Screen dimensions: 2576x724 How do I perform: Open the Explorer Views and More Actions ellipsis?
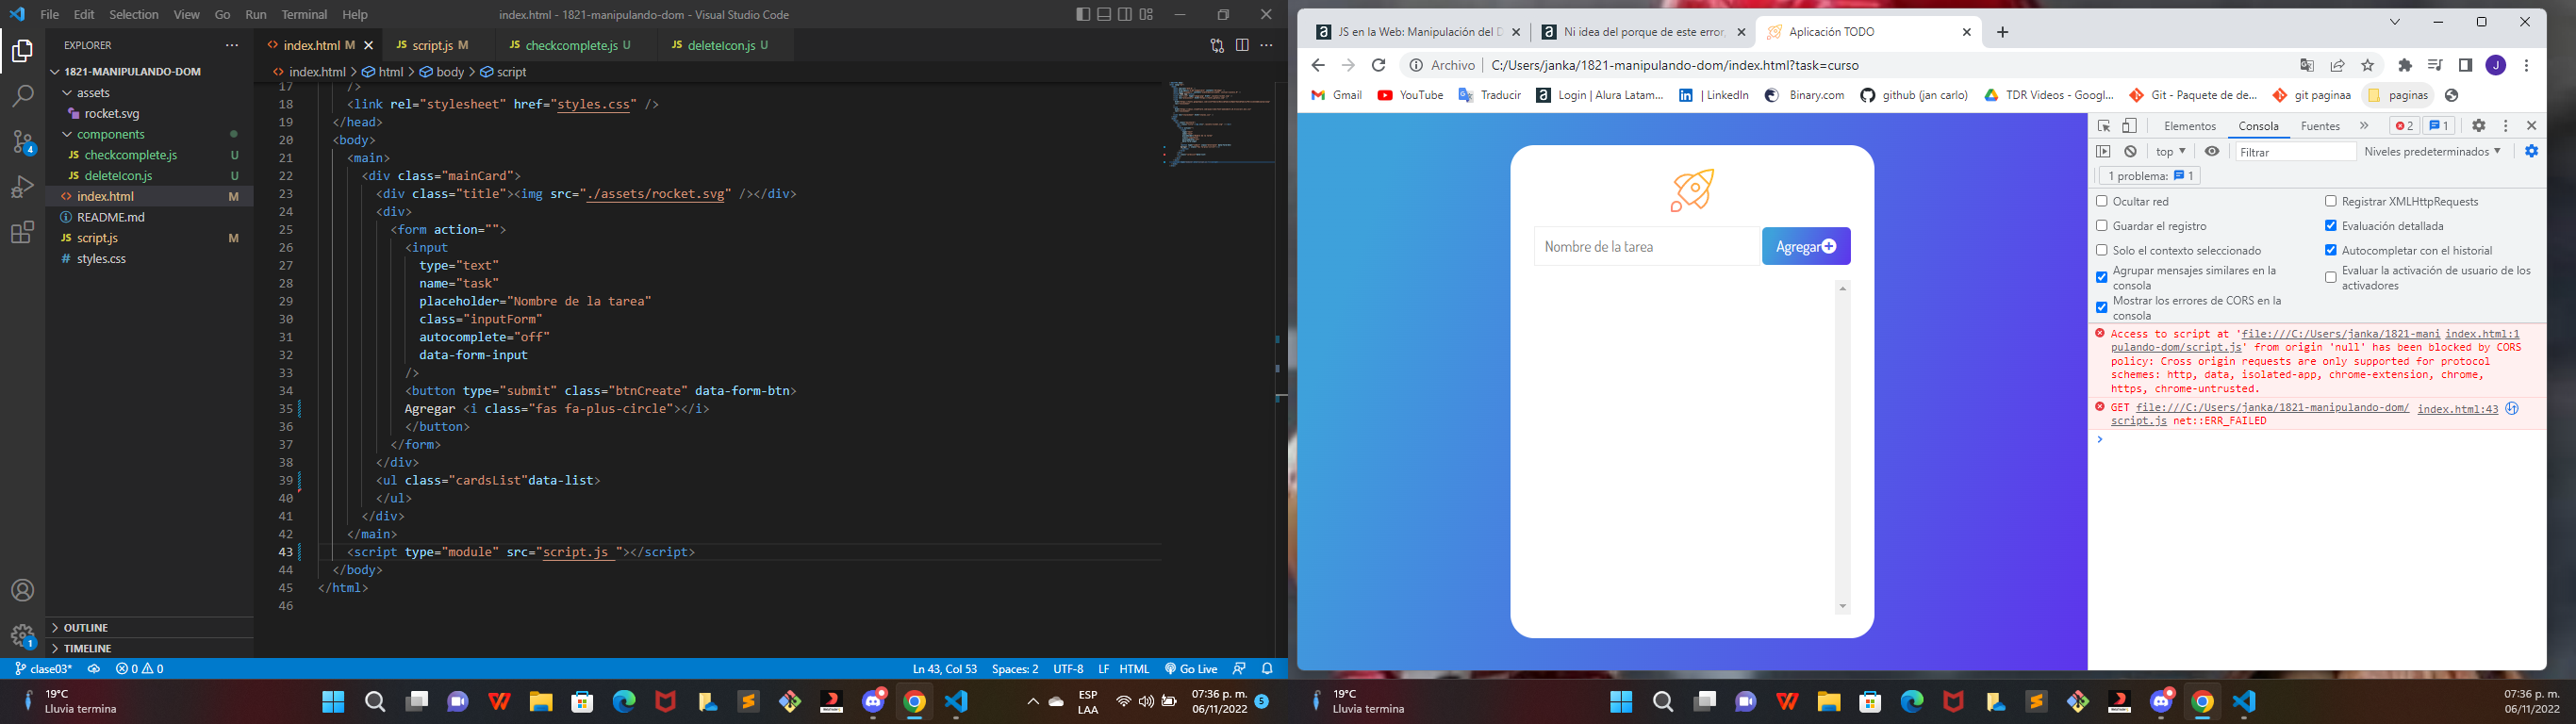(232, 45)
